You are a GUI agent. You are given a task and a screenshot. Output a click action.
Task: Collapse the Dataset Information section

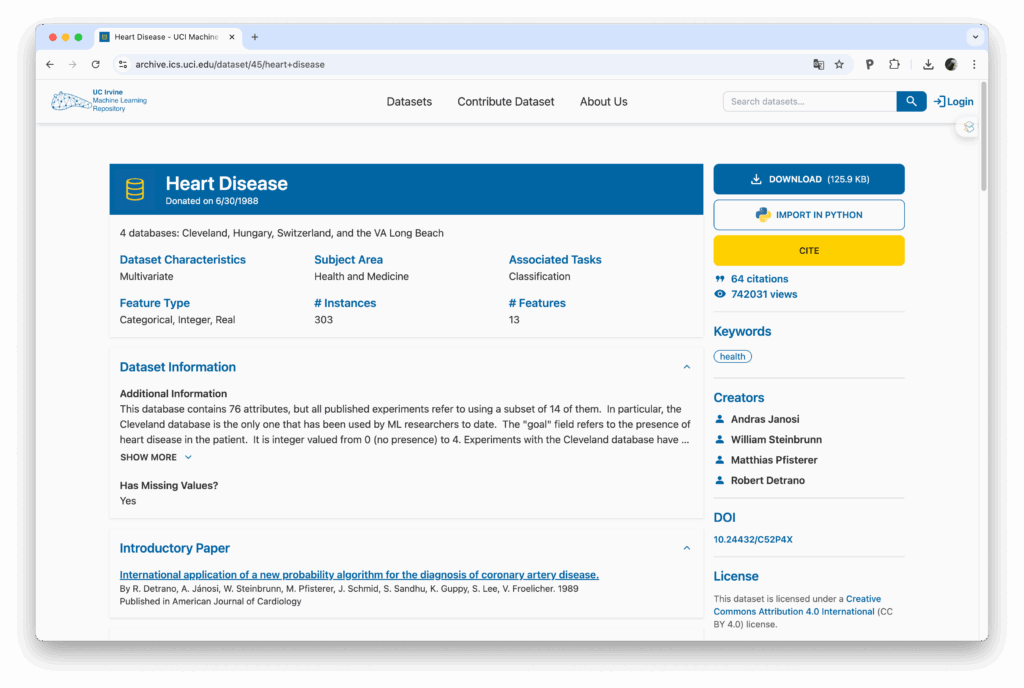[686, 367]
